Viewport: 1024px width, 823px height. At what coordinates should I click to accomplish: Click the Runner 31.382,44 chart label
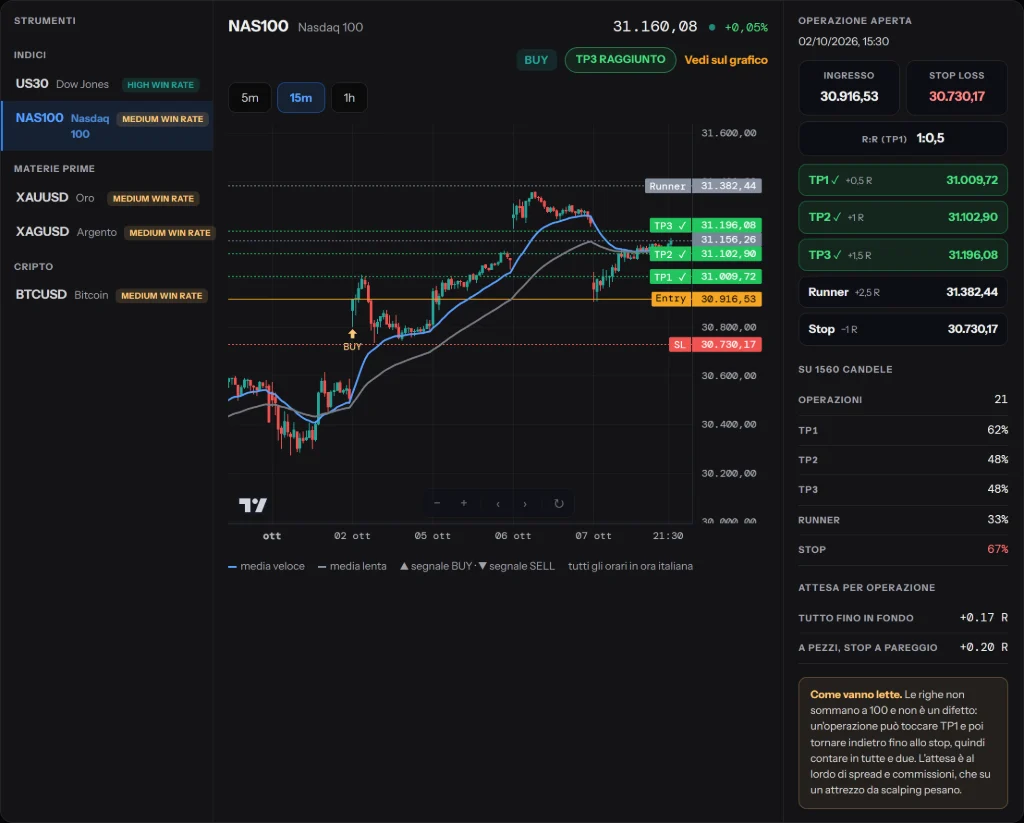click(703, 186)
